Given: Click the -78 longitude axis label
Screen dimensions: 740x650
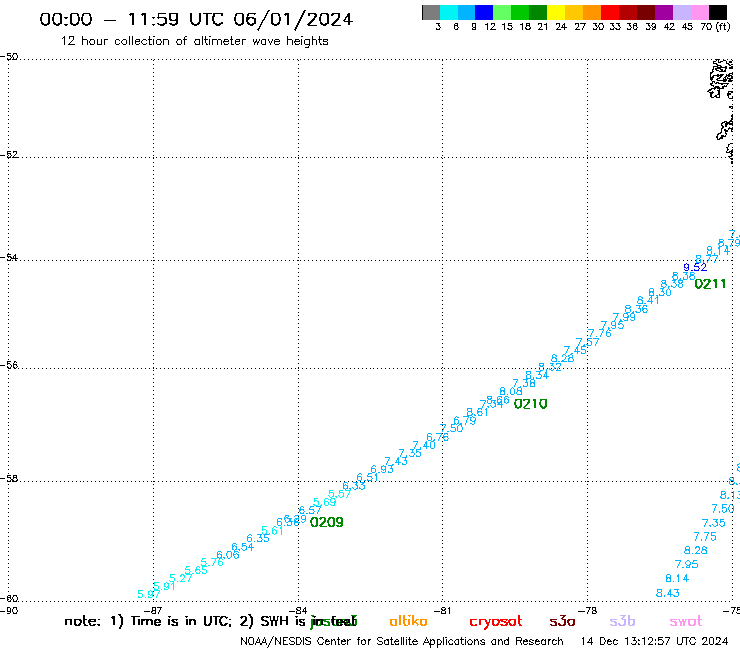Looking at the screenshot, I should [x=588, y=610].
